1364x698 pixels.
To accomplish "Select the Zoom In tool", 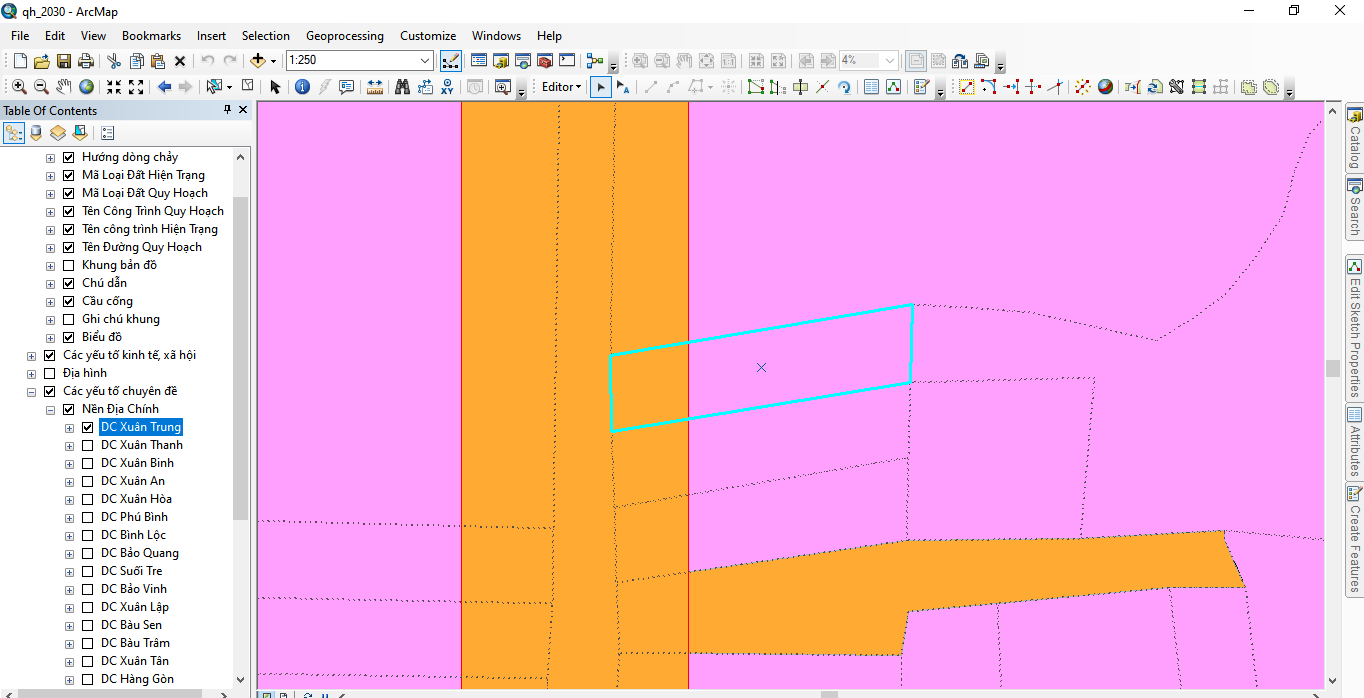I will pyautogui.click(x=19, y=87).
